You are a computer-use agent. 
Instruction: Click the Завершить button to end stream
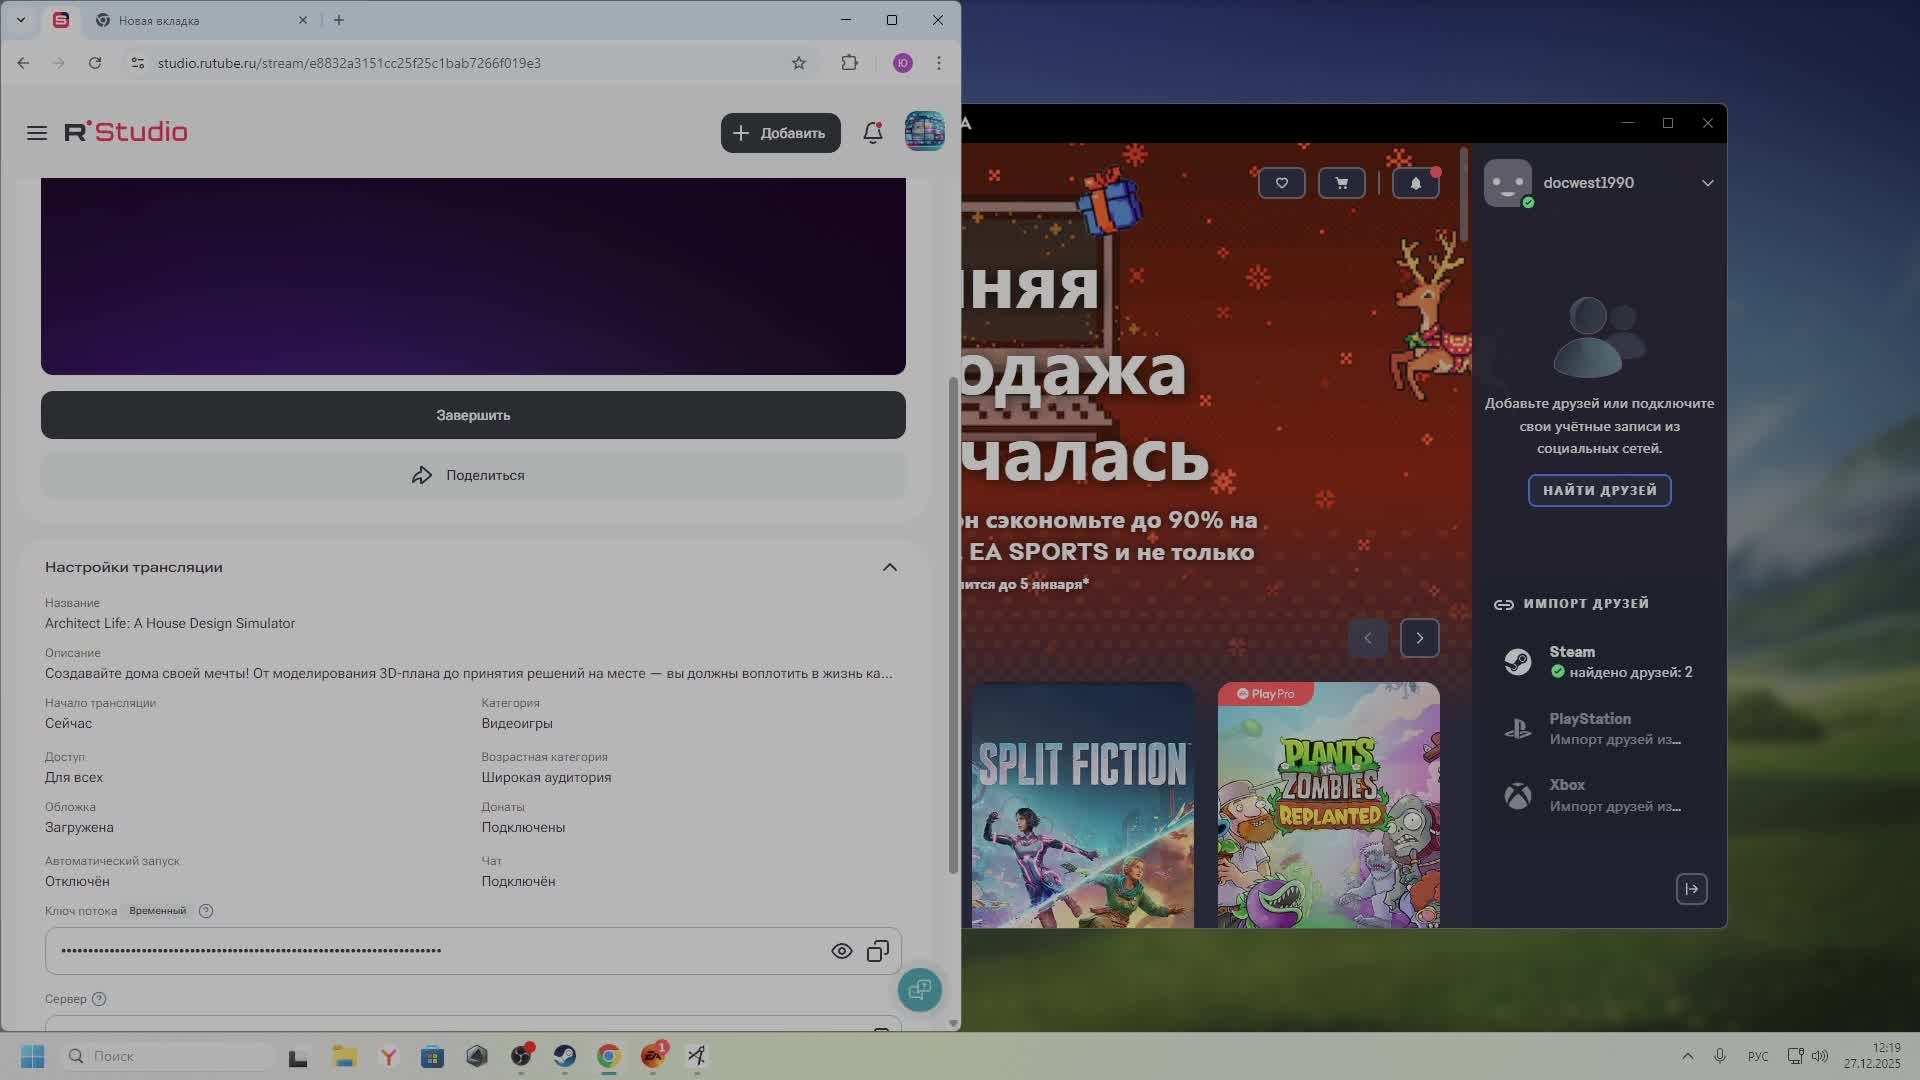pos(473,415)
